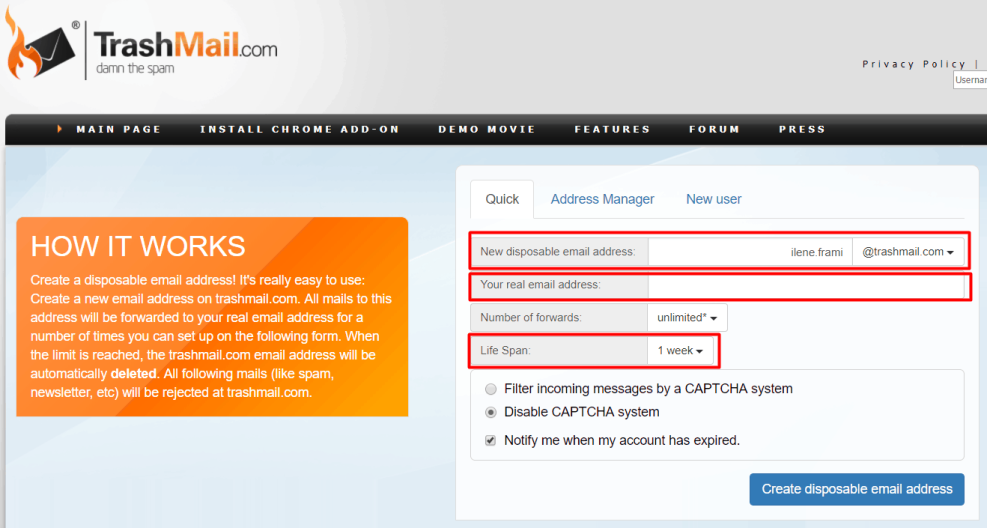The width and height of the screenshot is (987, 528).
Task: Select Disable CAPTCHA system radio button
Action: click(490, 412)
